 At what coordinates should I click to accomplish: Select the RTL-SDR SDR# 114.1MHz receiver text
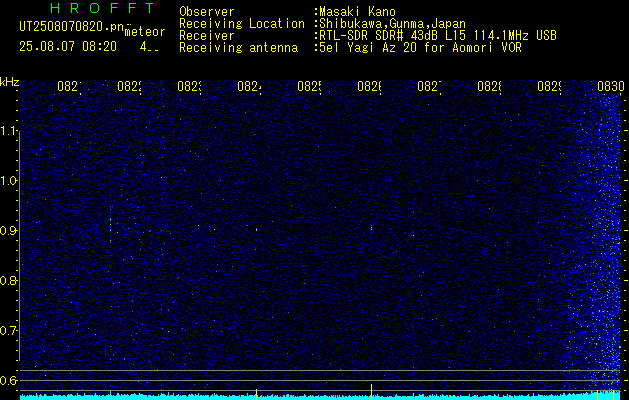click(x=438, y=36)
